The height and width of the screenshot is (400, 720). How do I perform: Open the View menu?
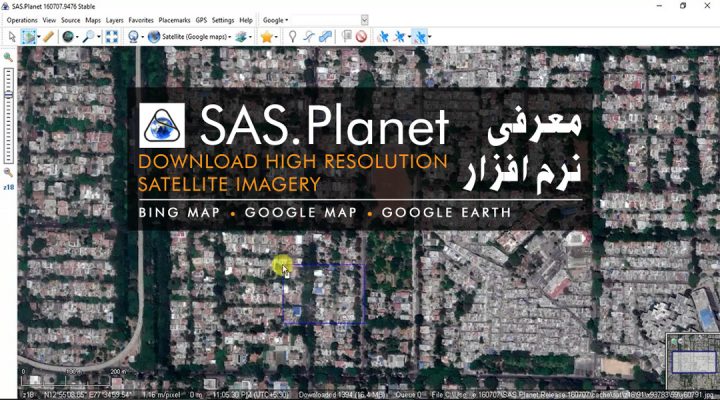click(x=49, y=20)
